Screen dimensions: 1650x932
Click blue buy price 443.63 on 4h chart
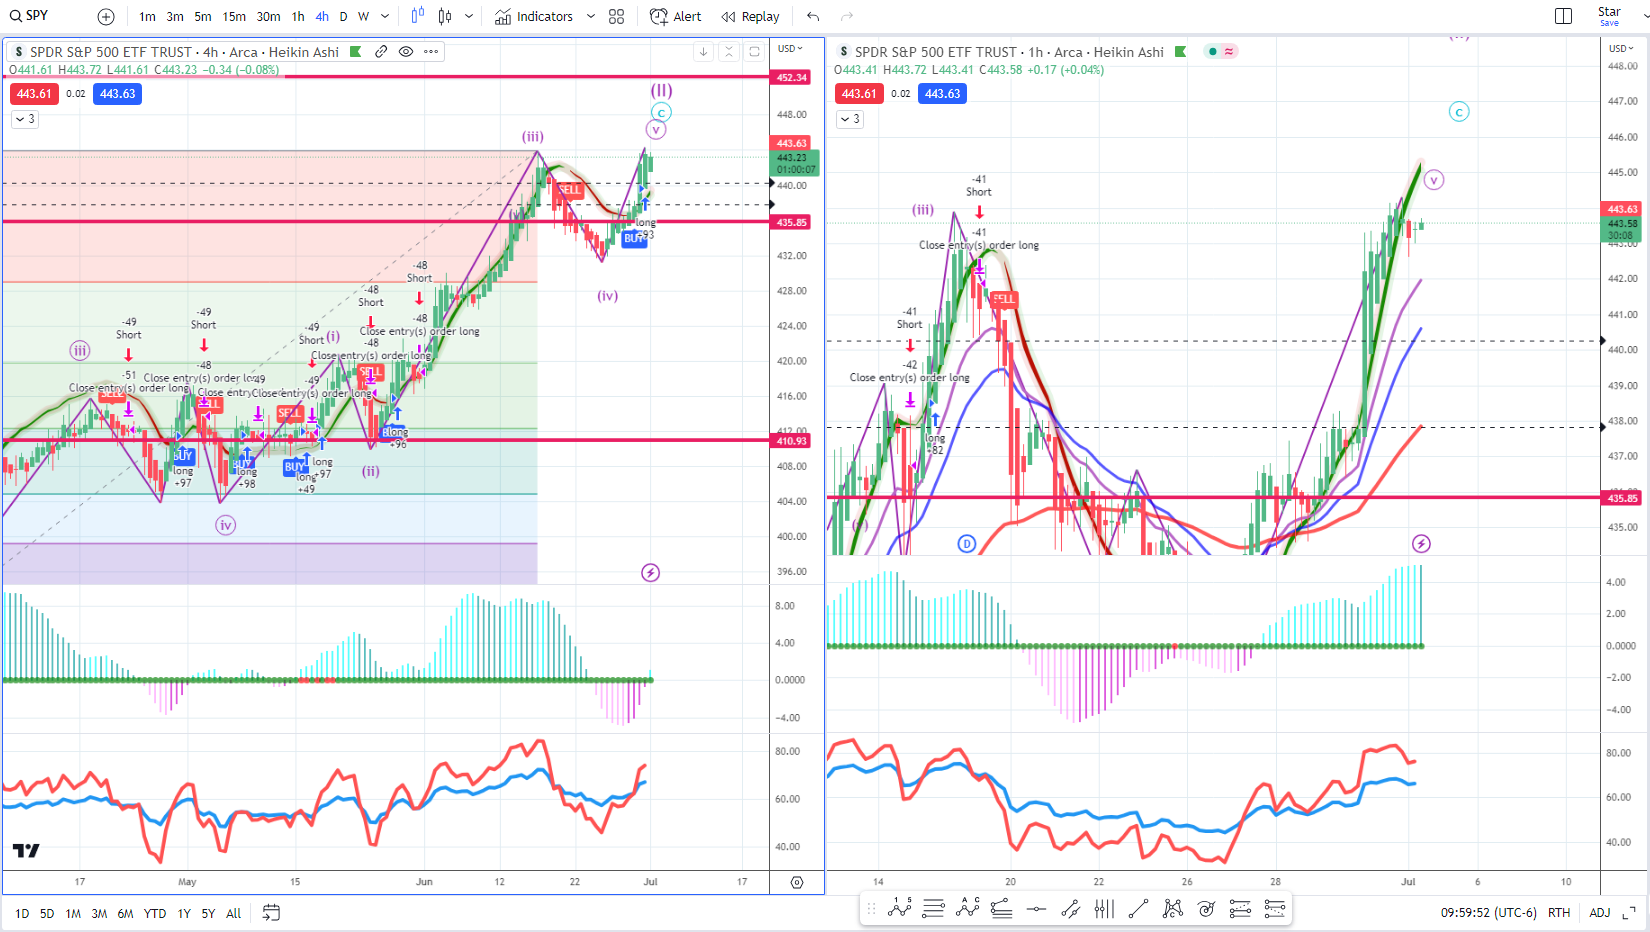(118, 94)
